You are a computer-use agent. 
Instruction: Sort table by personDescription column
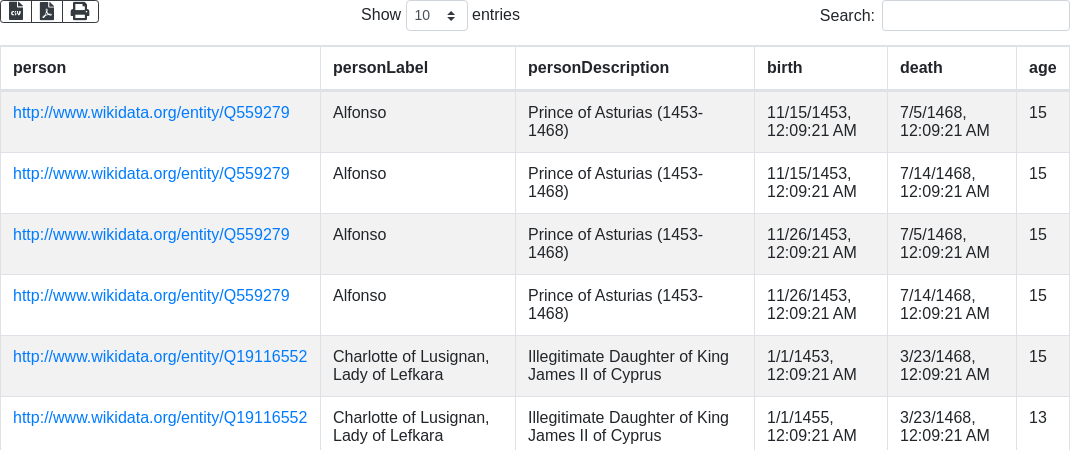(598, 68)
